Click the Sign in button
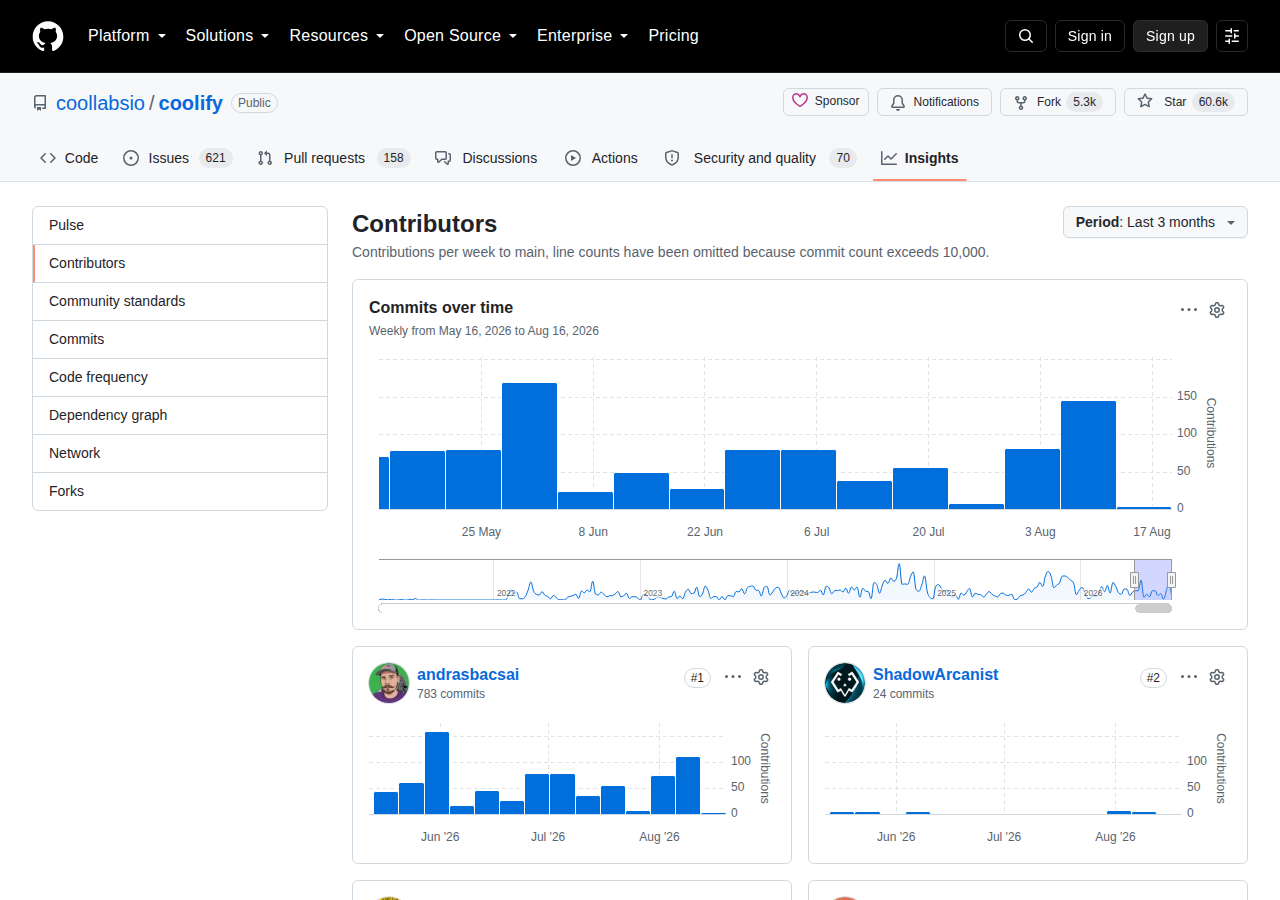 [1090, 36]
